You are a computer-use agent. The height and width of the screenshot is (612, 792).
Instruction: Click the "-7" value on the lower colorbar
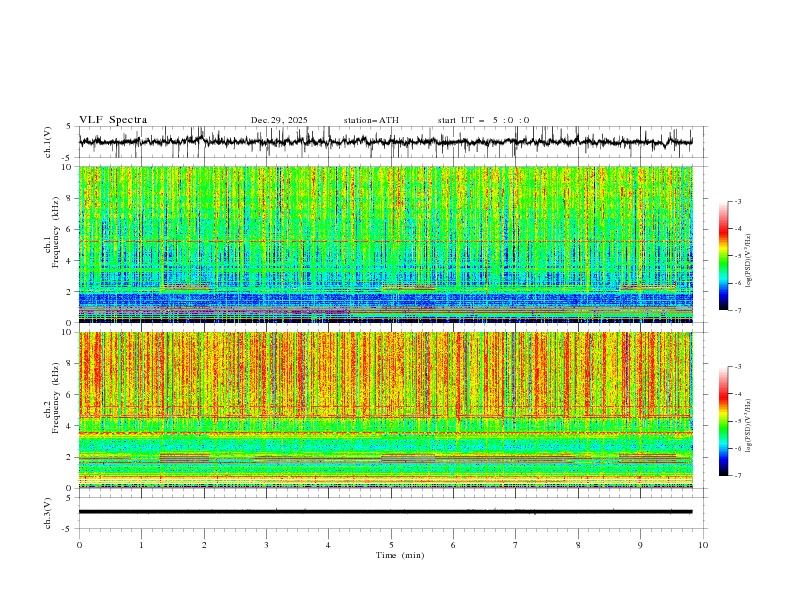(x=736, y=476)
